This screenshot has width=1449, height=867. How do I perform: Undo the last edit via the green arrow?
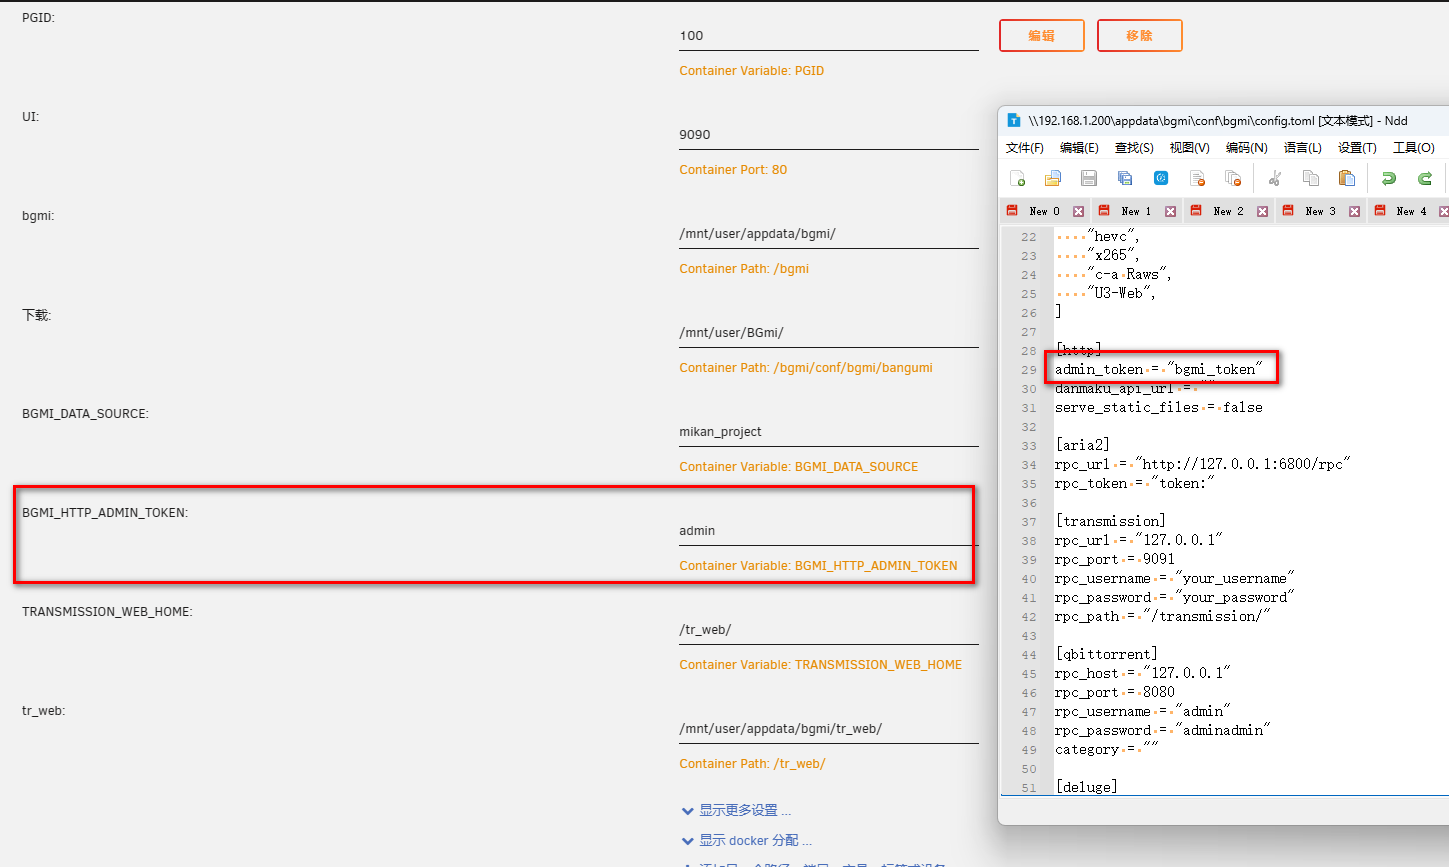tap(1390, 178)
